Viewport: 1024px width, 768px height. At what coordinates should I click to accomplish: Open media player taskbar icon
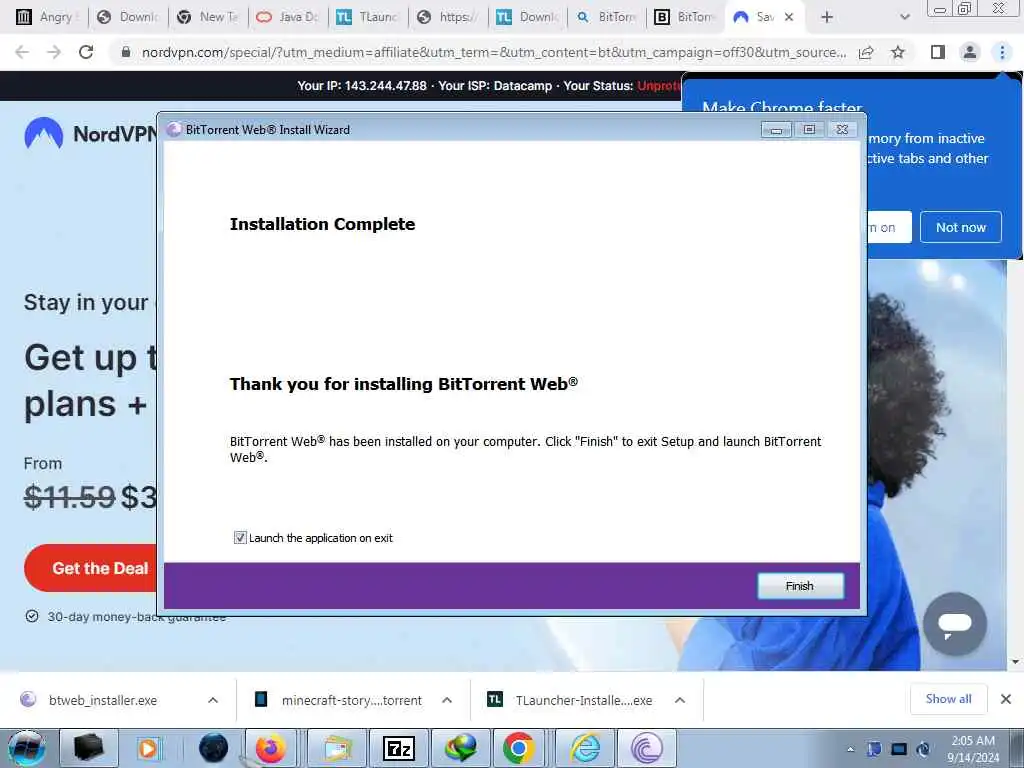(148, 748)
